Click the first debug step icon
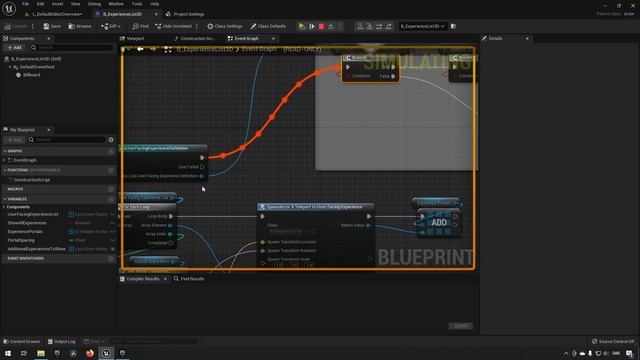This screenshot has height=360, width=640. point(360,26)
